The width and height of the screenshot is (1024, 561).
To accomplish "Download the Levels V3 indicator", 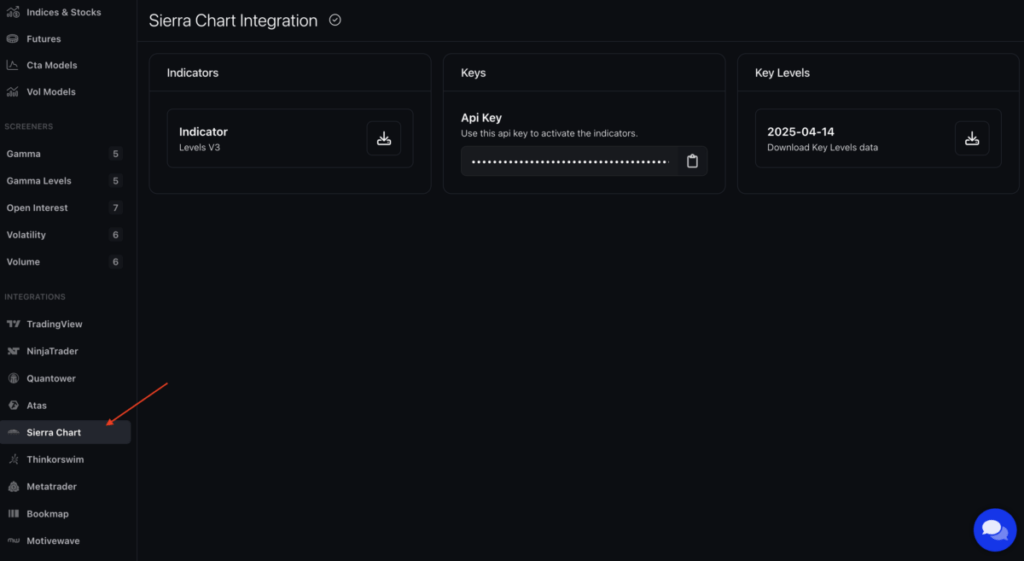I will (383, 139).
